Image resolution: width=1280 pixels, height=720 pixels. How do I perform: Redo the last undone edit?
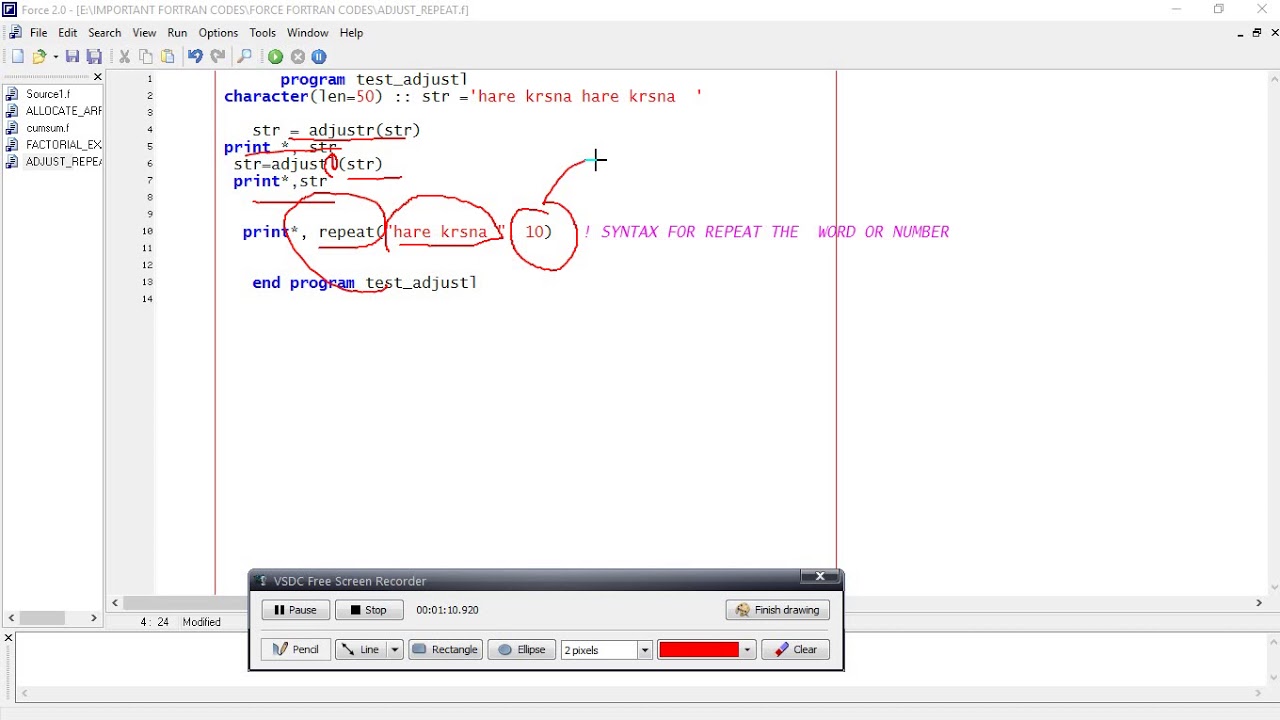tap(217, 57)
